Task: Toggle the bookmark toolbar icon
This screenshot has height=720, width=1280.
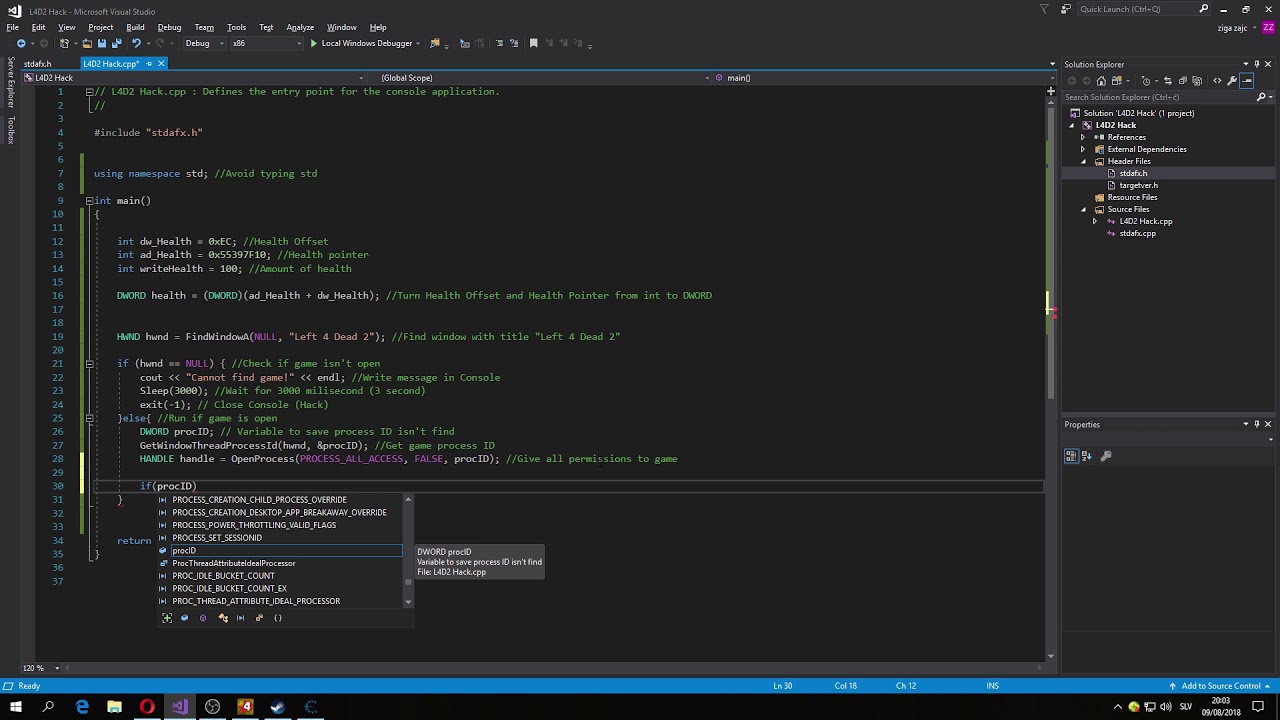Action: (534, 44)
